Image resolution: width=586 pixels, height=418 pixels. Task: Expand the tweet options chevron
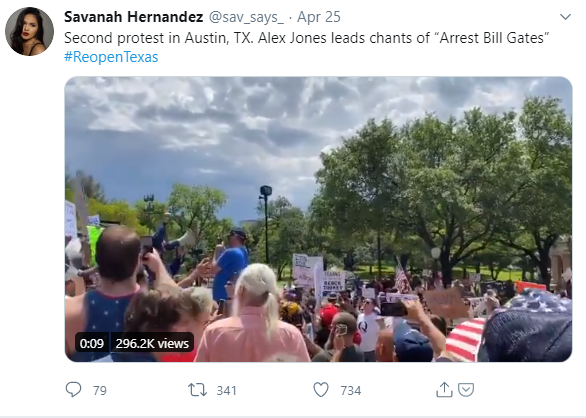click(x=565, y=16)
